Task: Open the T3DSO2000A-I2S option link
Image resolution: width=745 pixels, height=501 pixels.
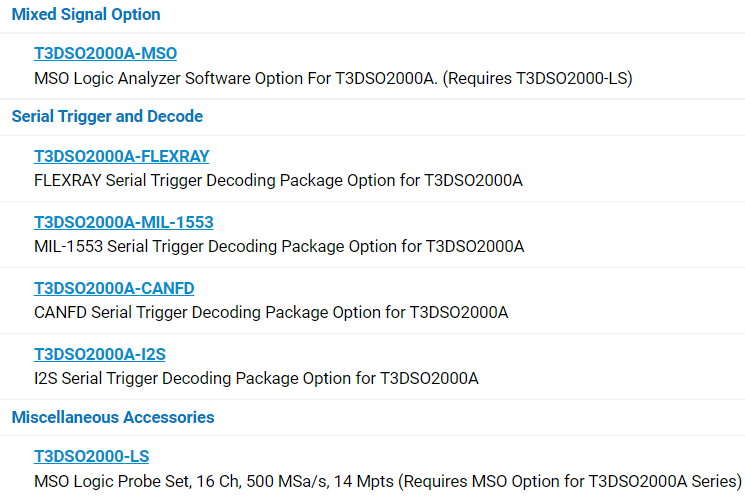Action: click(101, 354)
